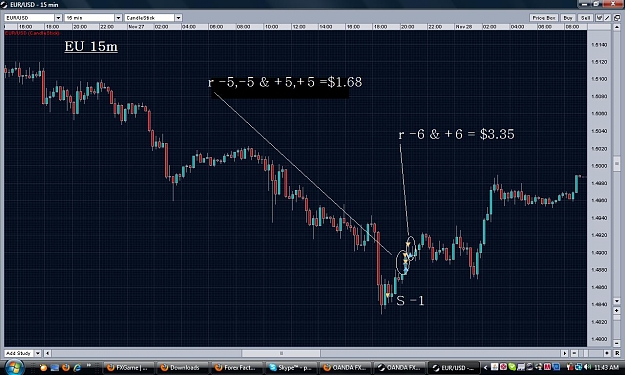Click the R reset chart button
The width and height of the screenshot is (625, 375).
(617, 353)
